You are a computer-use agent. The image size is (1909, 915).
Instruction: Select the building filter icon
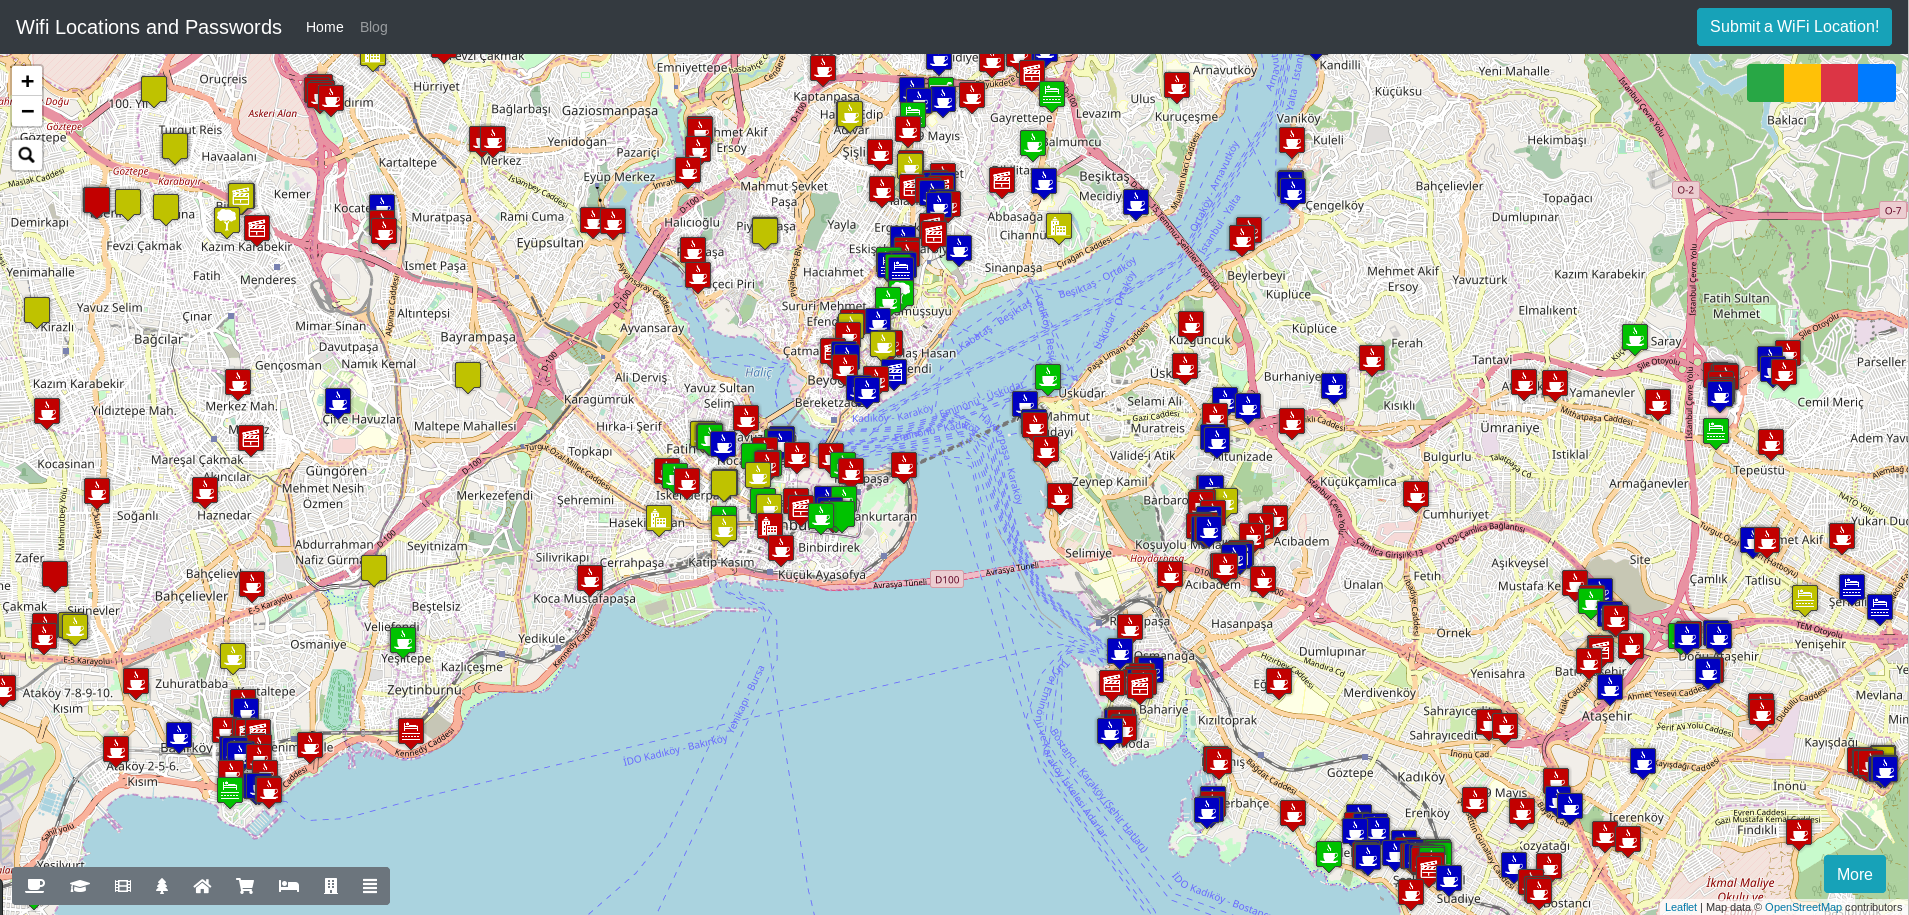tap(330, 886)
